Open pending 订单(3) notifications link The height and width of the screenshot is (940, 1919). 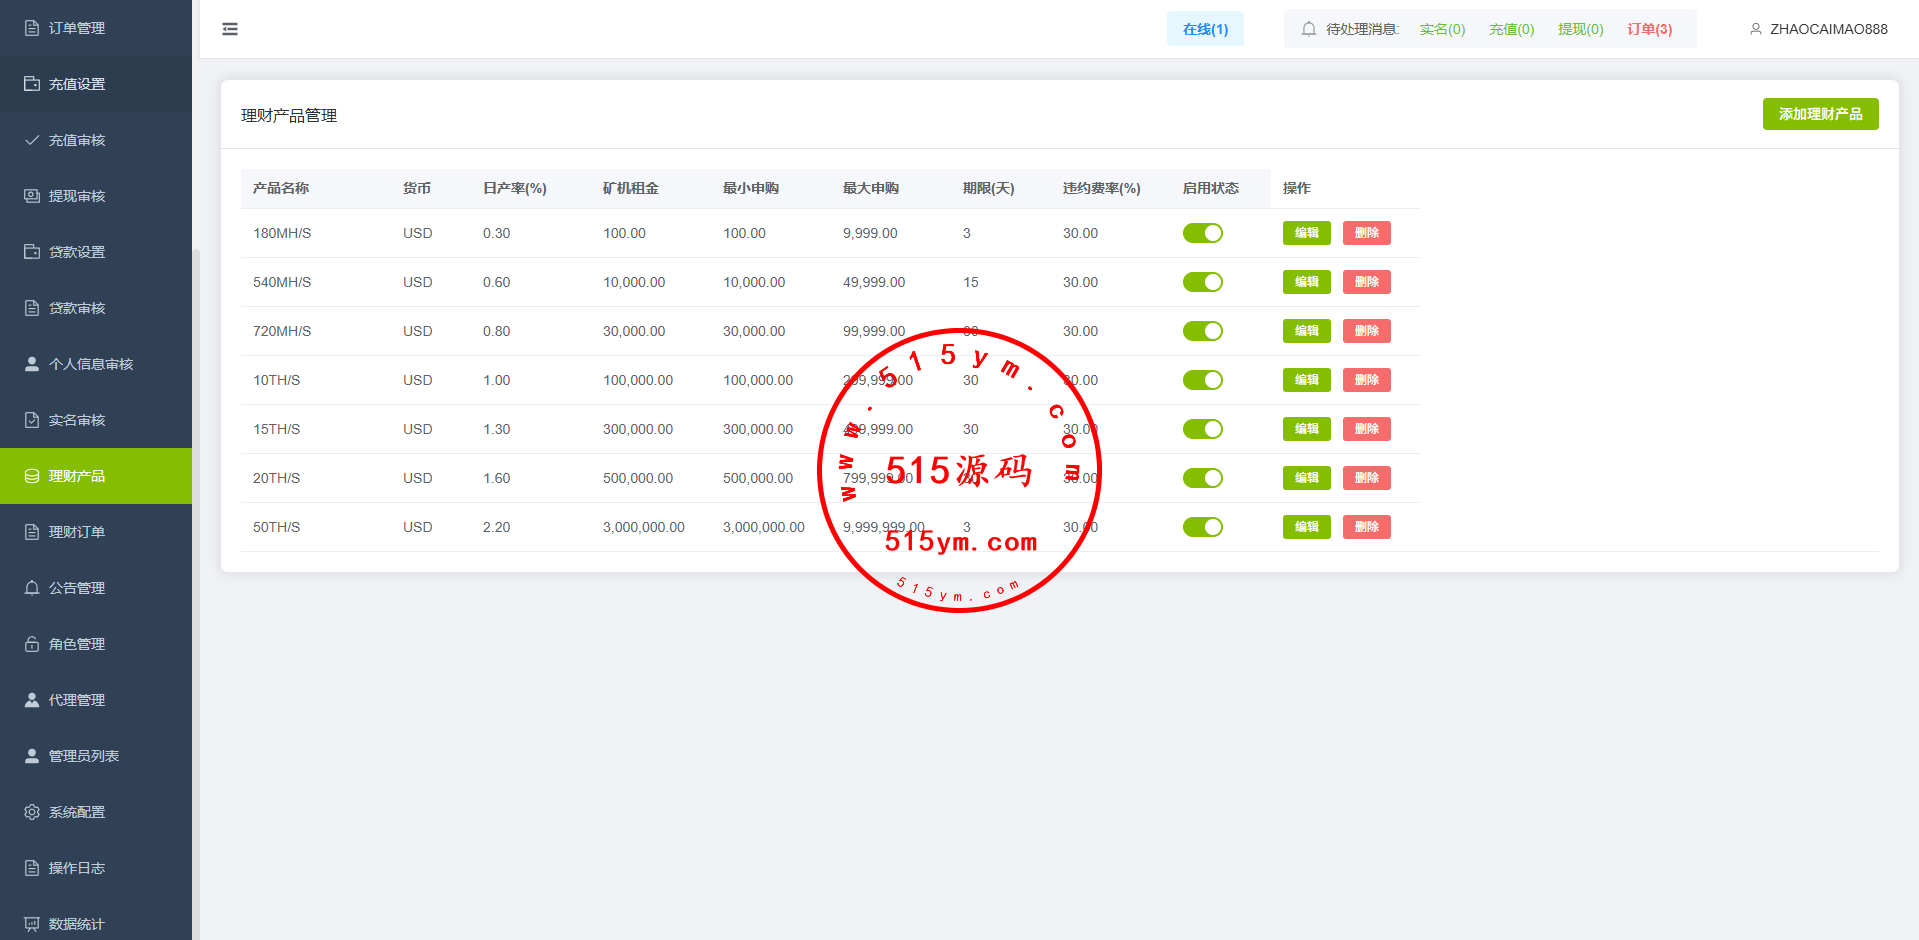(1649, 29)
